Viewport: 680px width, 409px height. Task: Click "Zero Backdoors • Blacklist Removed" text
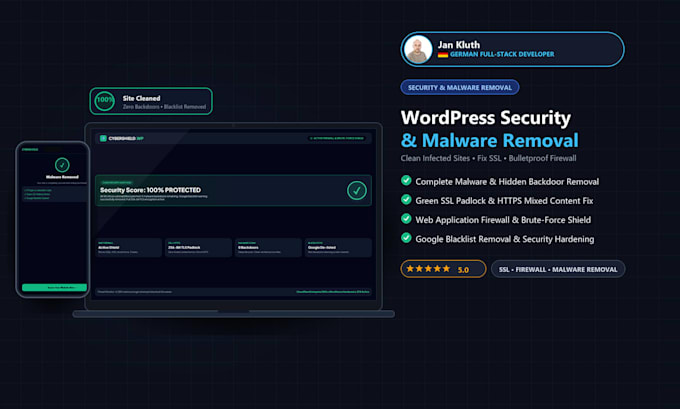164,107
